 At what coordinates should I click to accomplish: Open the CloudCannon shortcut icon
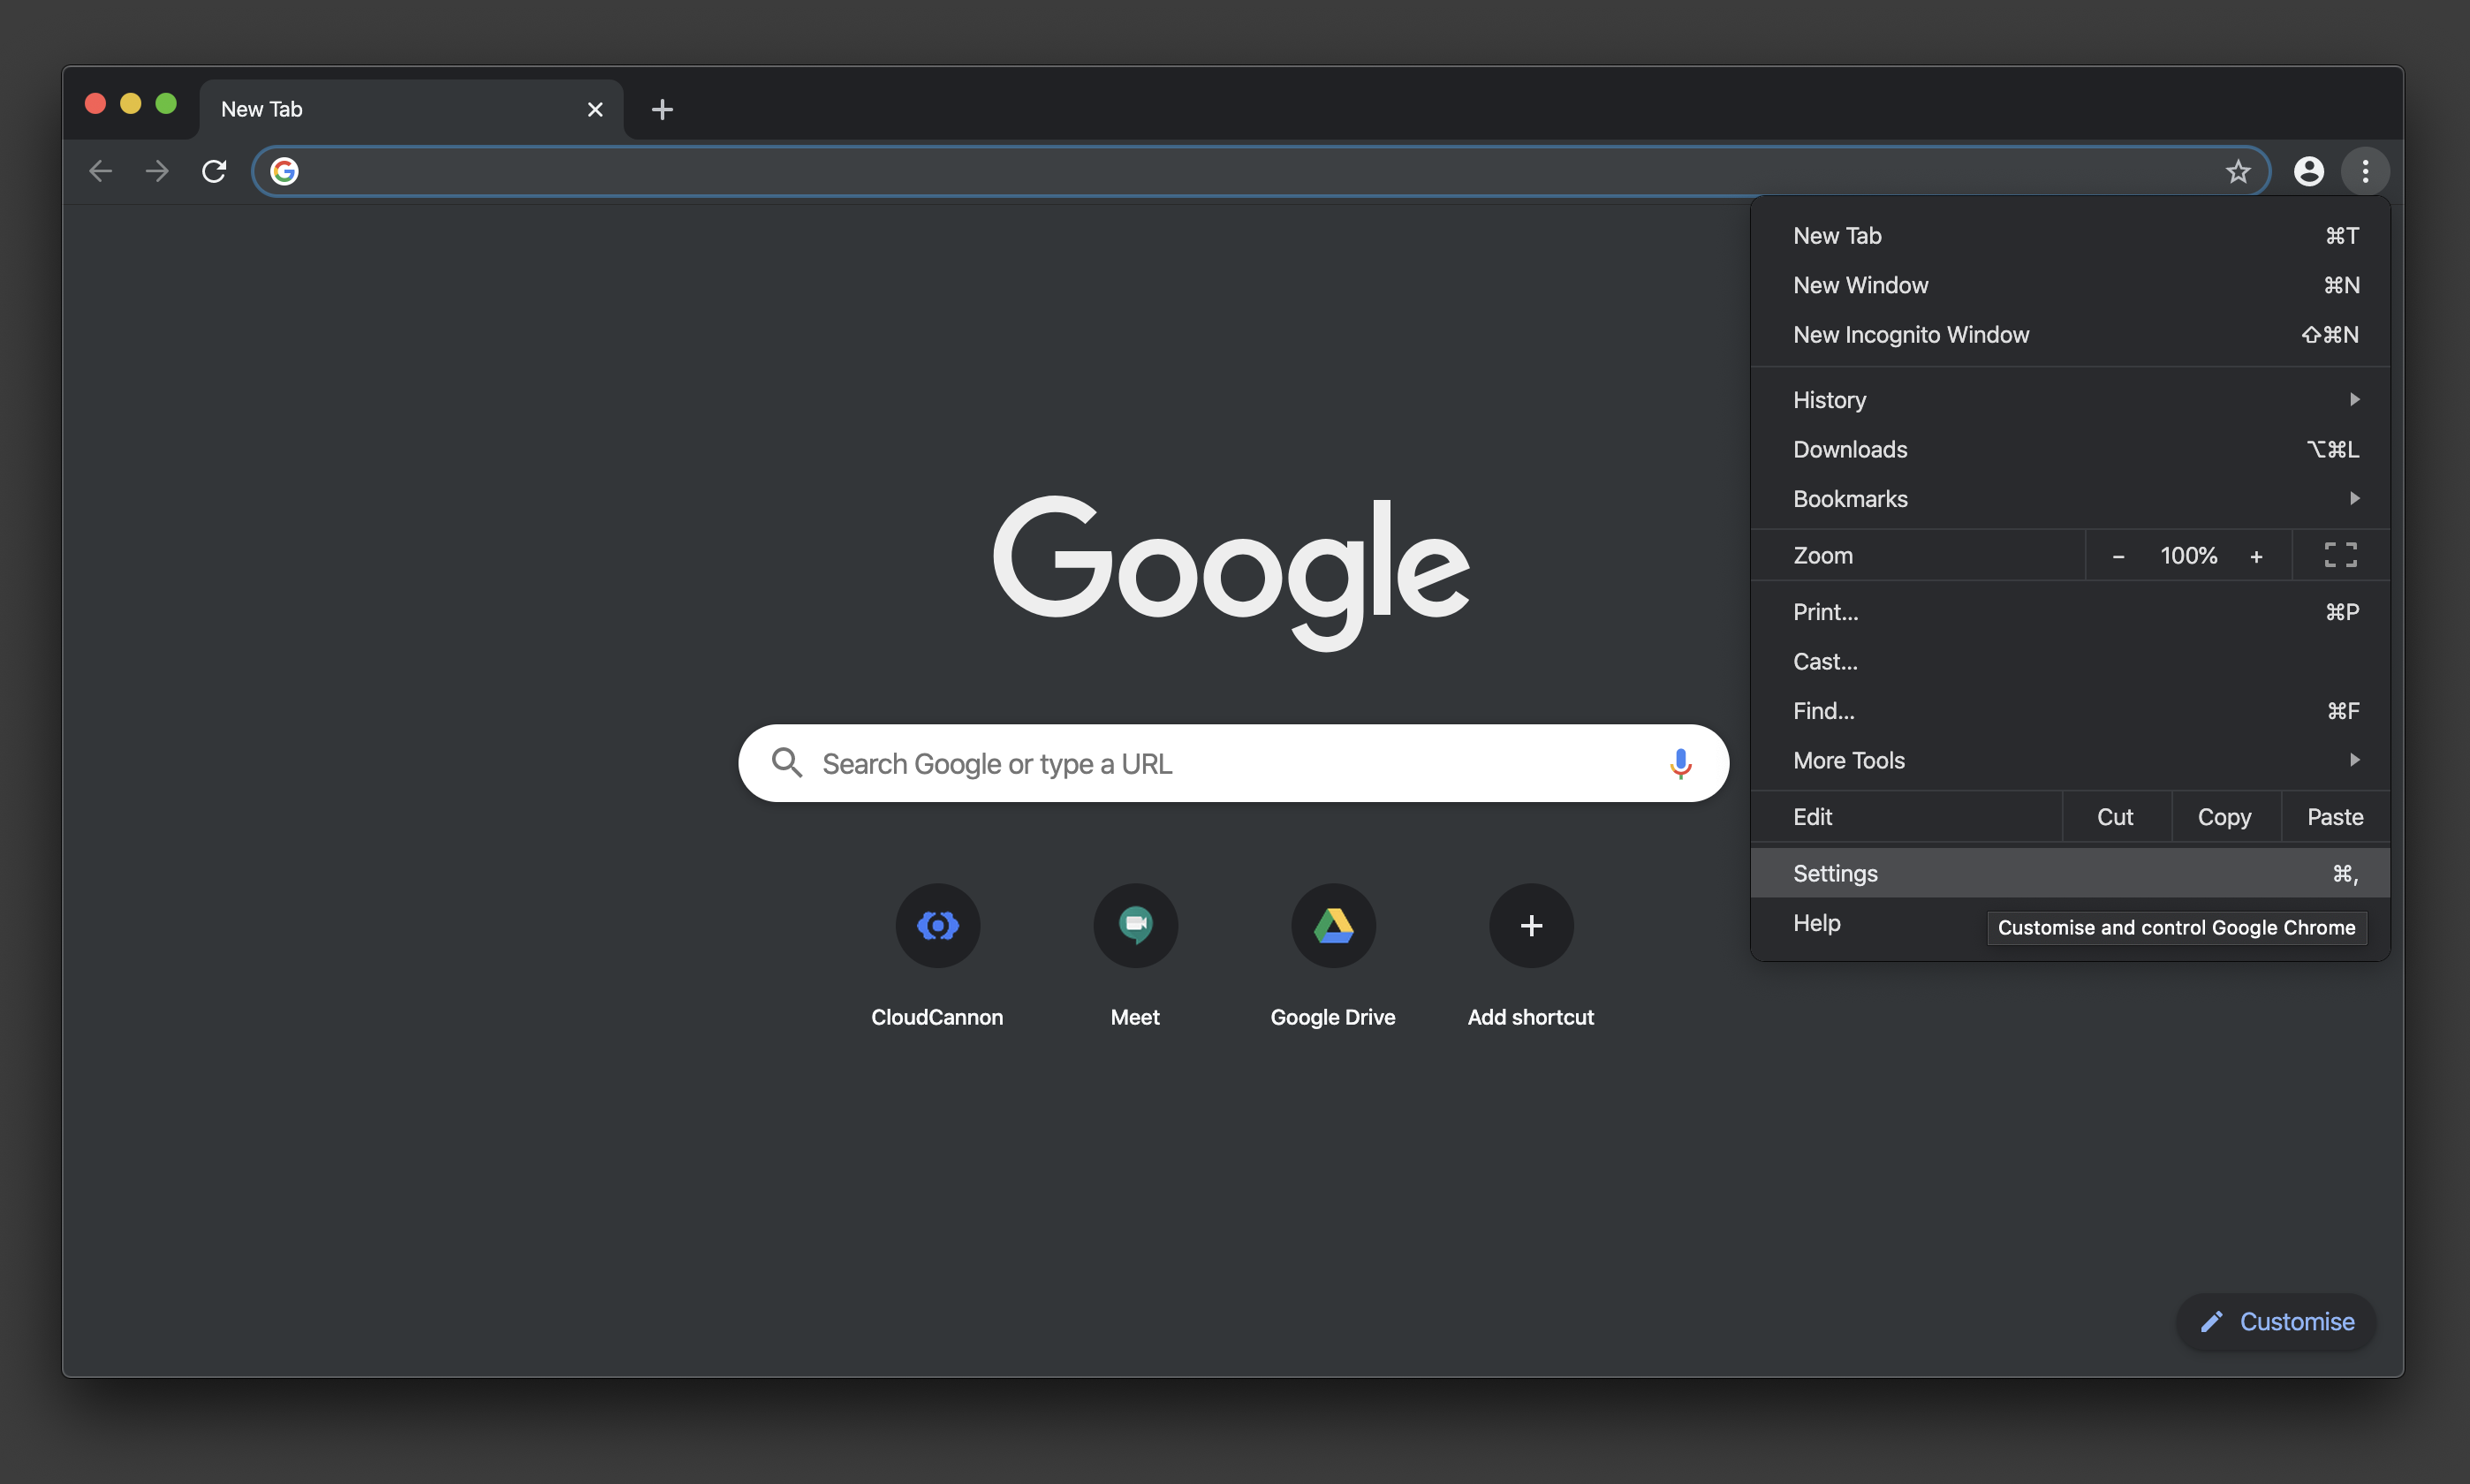tap(937, 925)
